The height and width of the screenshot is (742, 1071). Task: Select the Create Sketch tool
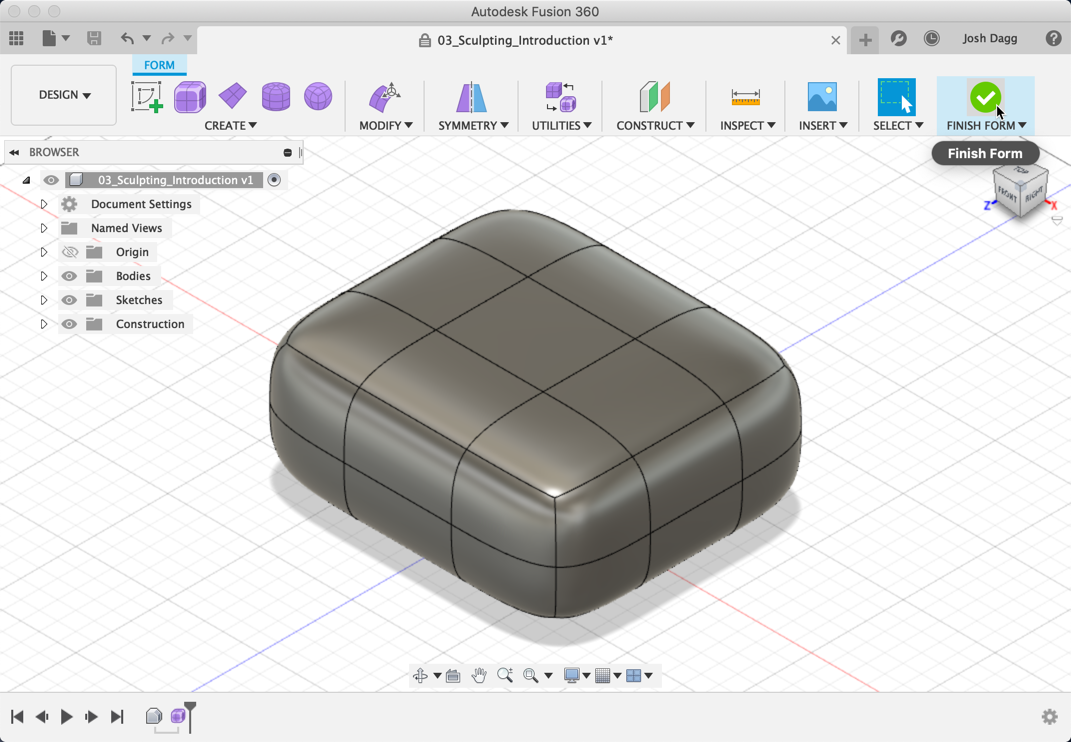coord(147,96)
